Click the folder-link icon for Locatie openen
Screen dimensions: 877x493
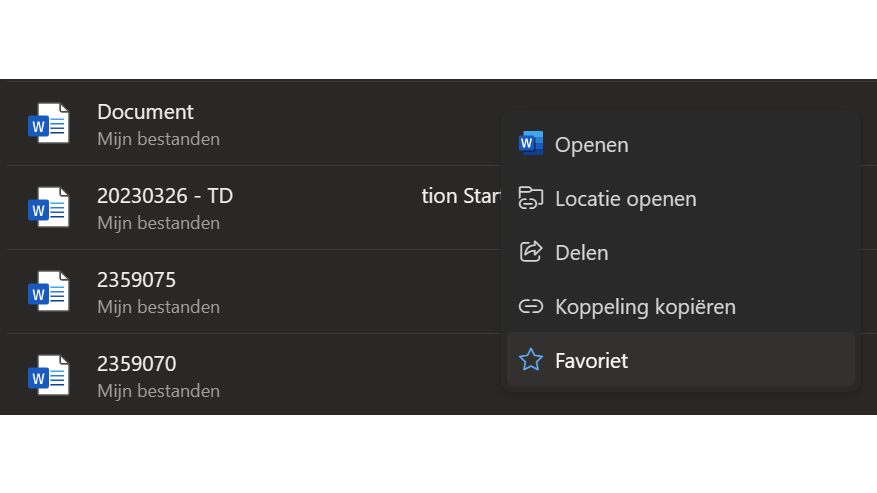(x=531, y=198)
